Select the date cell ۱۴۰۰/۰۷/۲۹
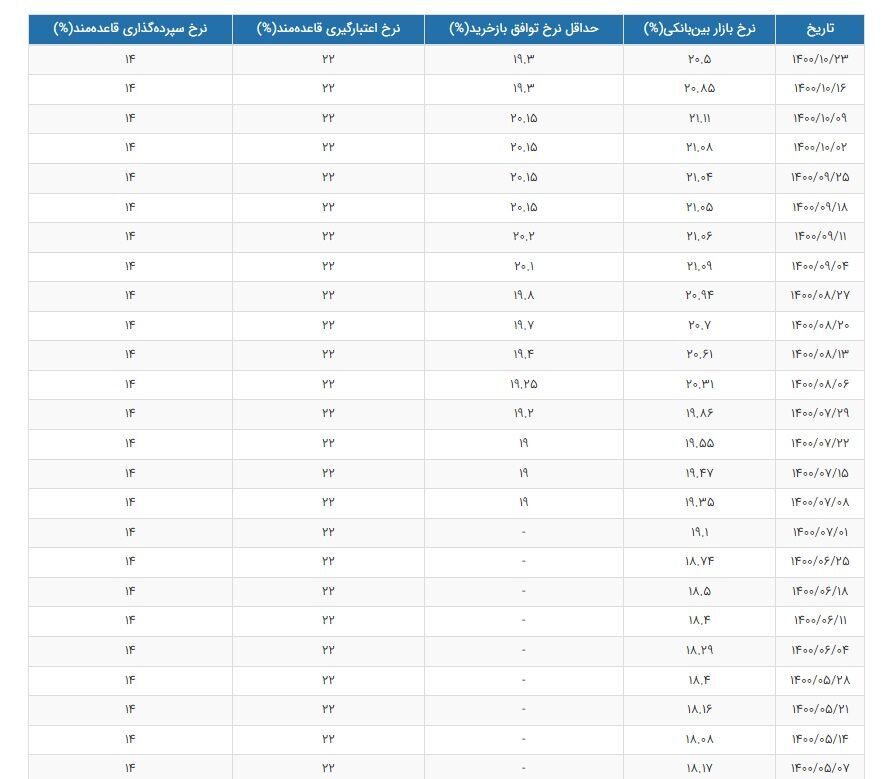Image resolution: width=895 pixels, height=779 pixels. (x=820, y=413)
